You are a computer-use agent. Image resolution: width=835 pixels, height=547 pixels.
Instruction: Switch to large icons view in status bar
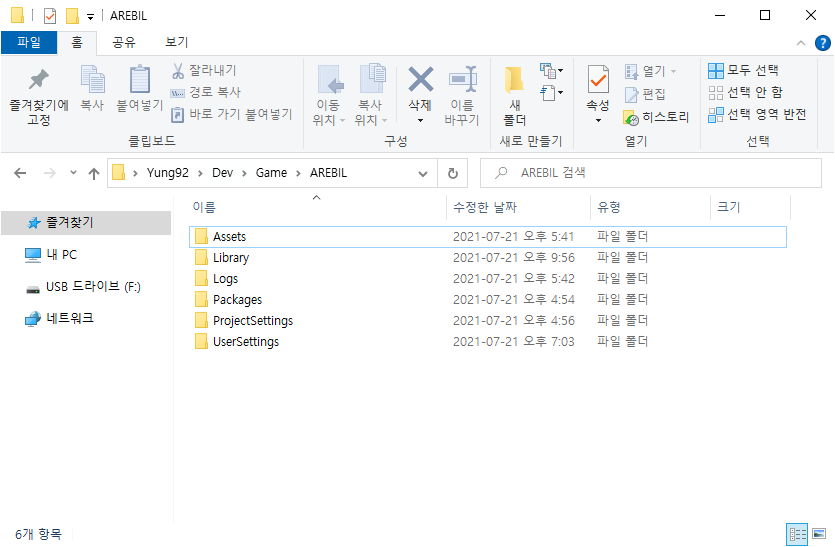(x=818, y=534)
